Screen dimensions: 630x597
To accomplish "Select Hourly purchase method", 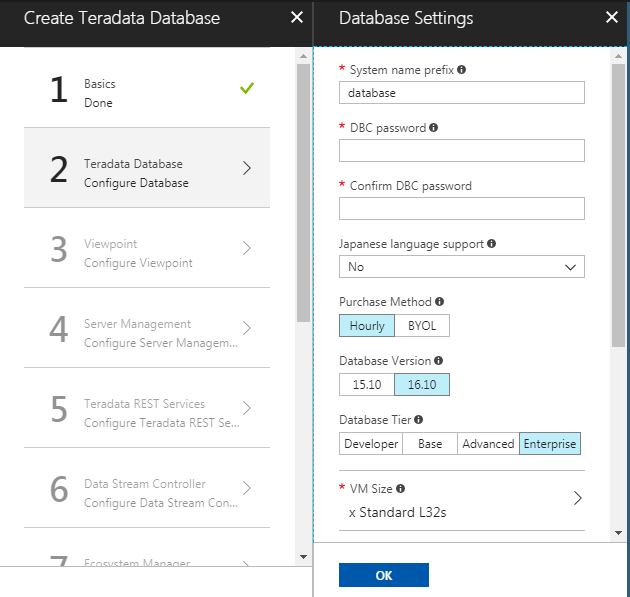I will coord(367,325).
